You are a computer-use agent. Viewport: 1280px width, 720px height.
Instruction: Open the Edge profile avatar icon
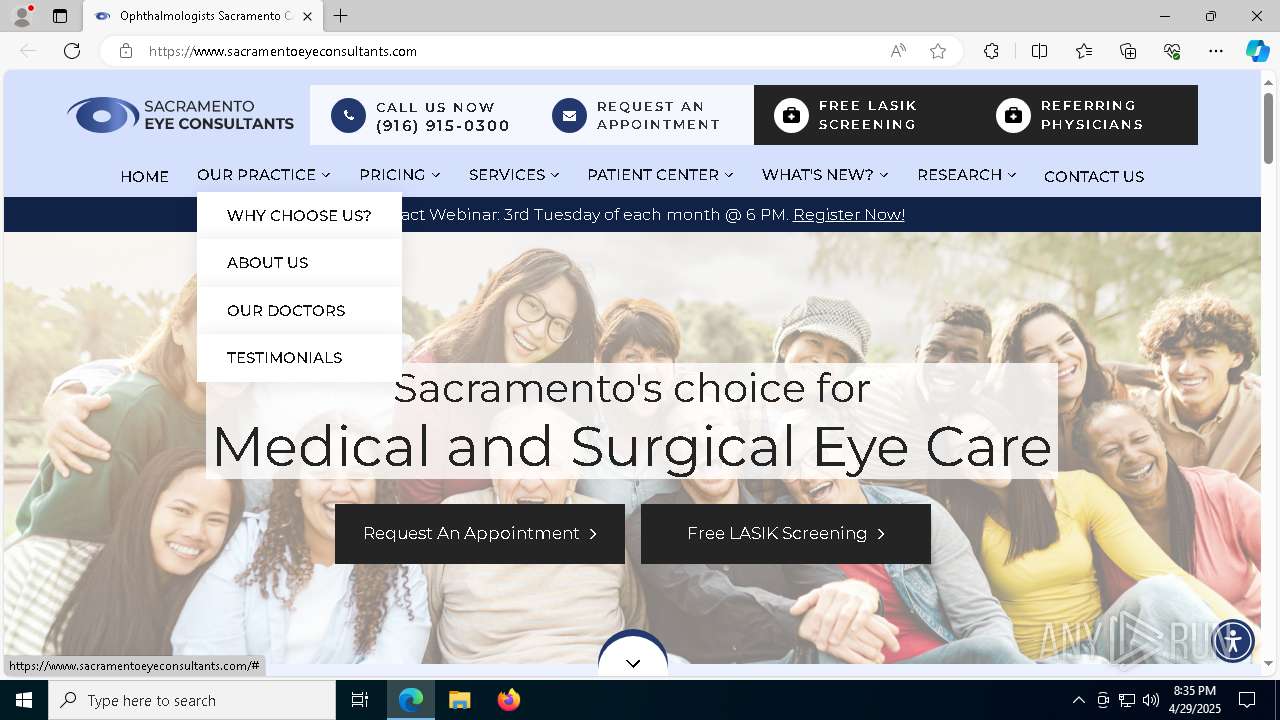tap(22, 16)
